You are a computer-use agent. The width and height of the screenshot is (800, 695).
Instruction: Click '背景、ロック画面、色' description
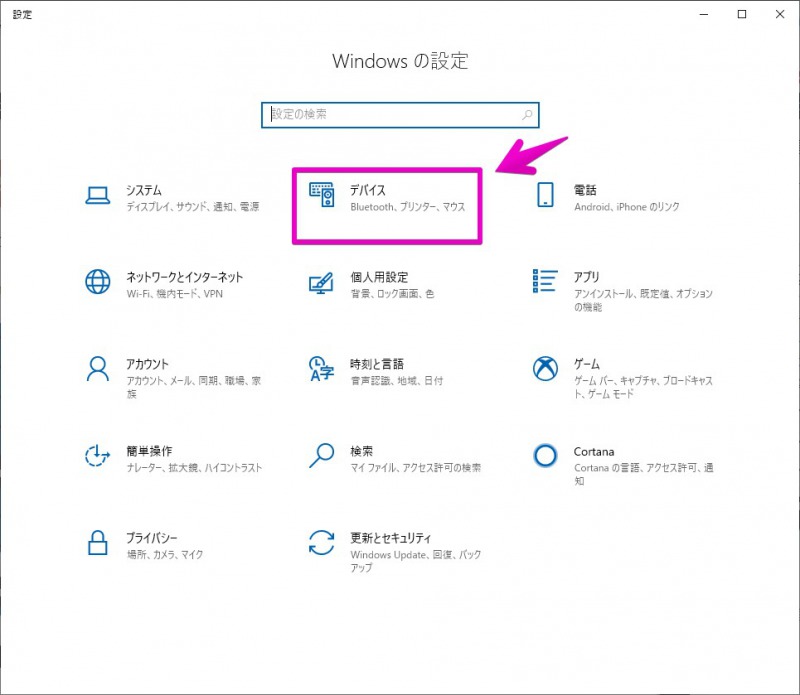tap(392, 293)
